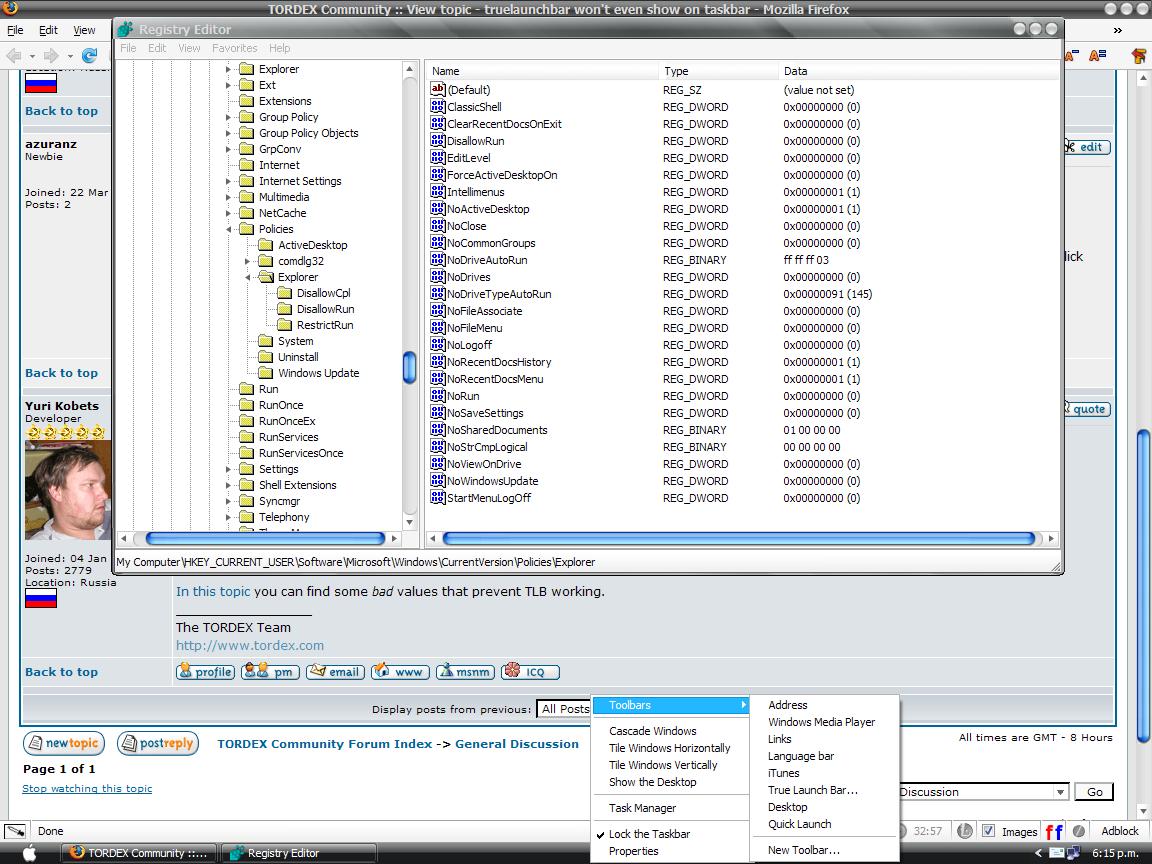Viewport: 1152px width, 864px height.
Task: Click the post reply button
Action: 157,744
